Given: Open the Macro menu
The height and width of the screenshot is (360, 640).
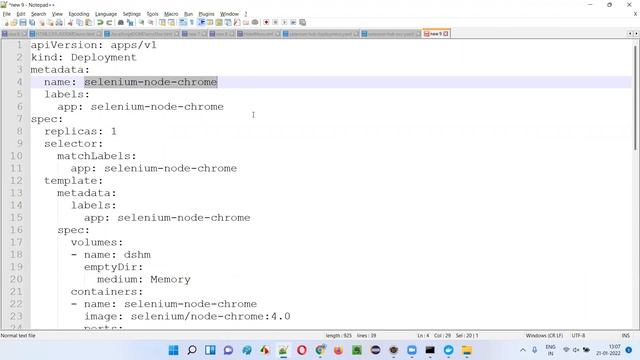Looking at the screenshot, I should click(171, 14).
